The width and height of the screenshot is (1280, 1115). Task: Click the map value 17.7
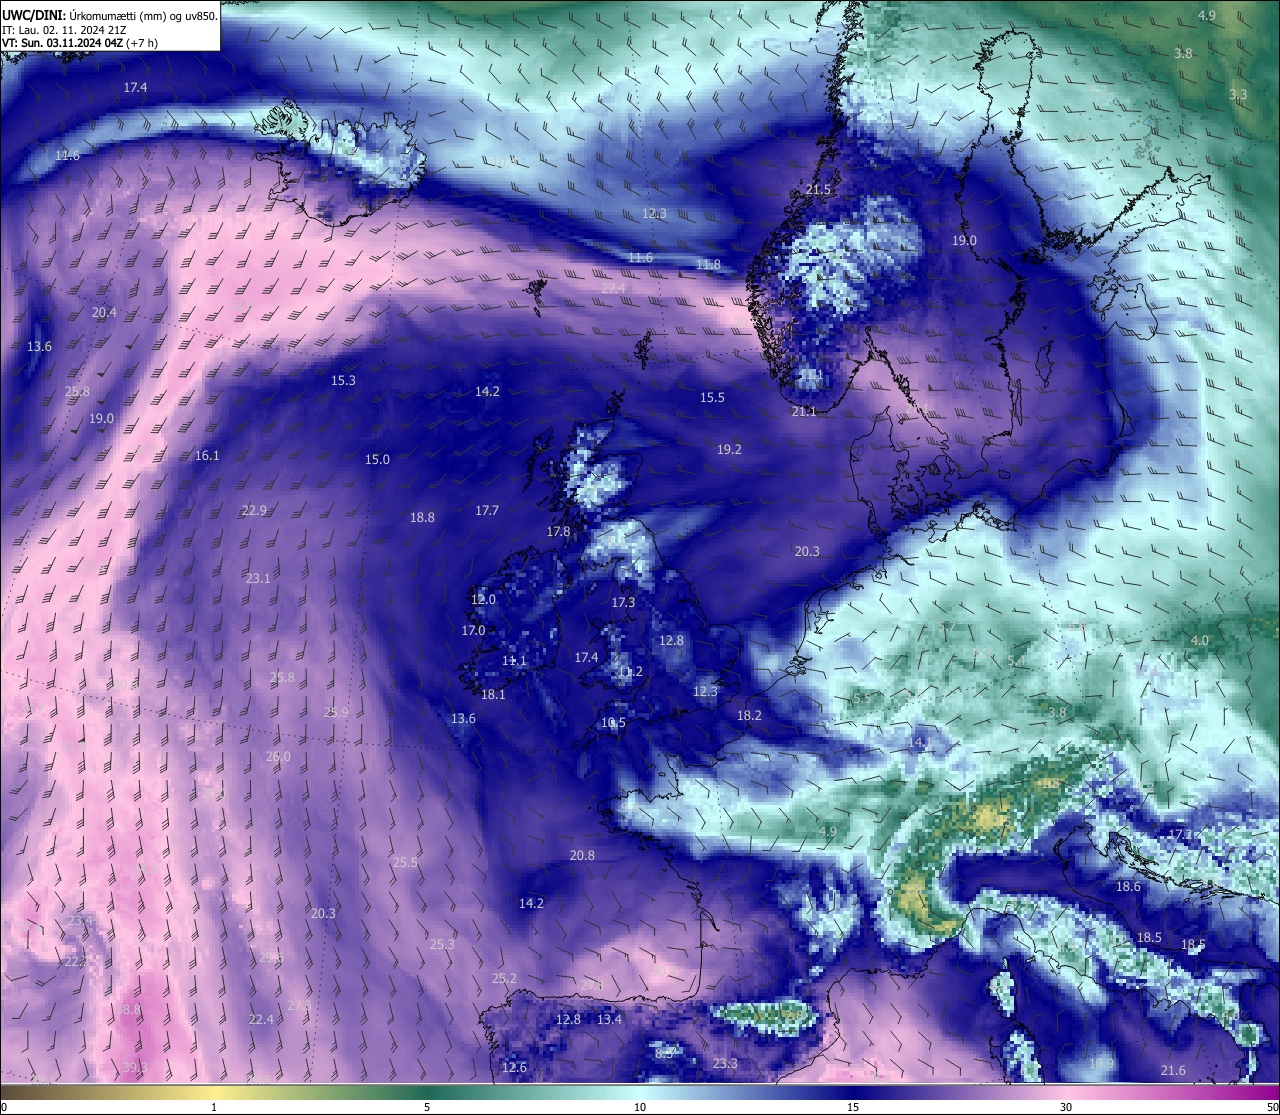click(487, 510)
